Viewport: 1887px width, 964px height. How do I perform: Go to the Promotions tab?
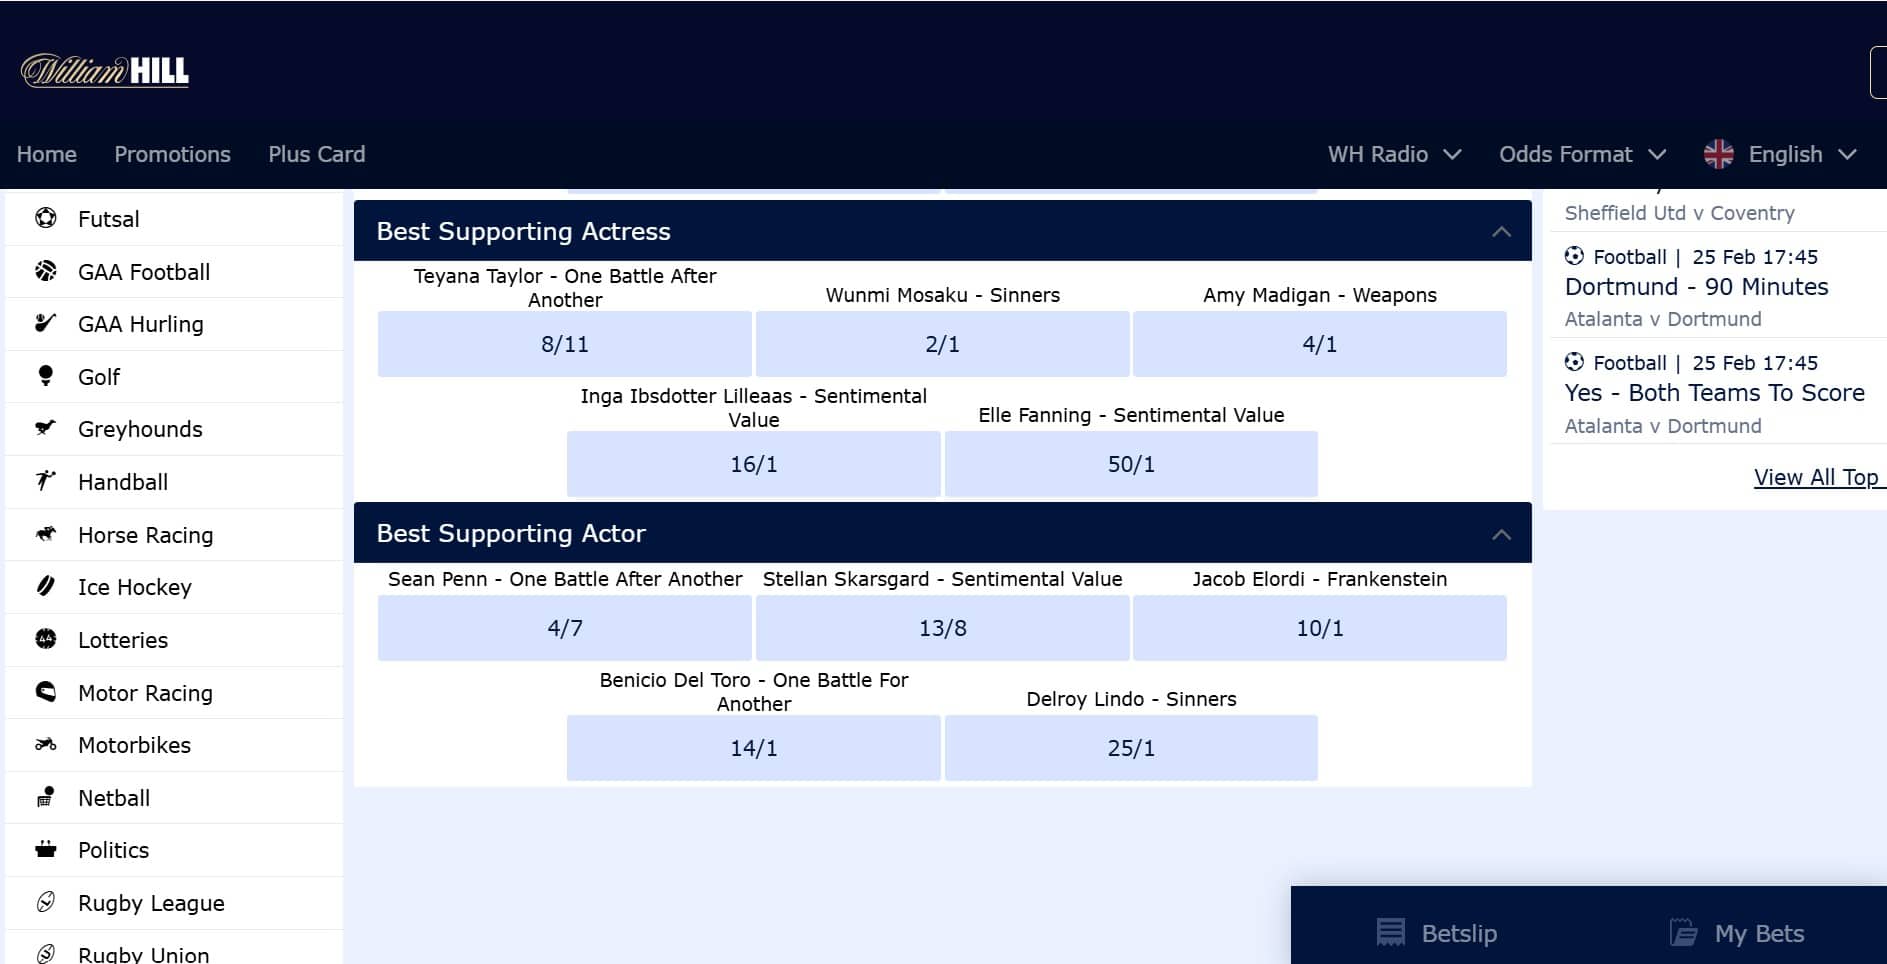tap(172, 154)
